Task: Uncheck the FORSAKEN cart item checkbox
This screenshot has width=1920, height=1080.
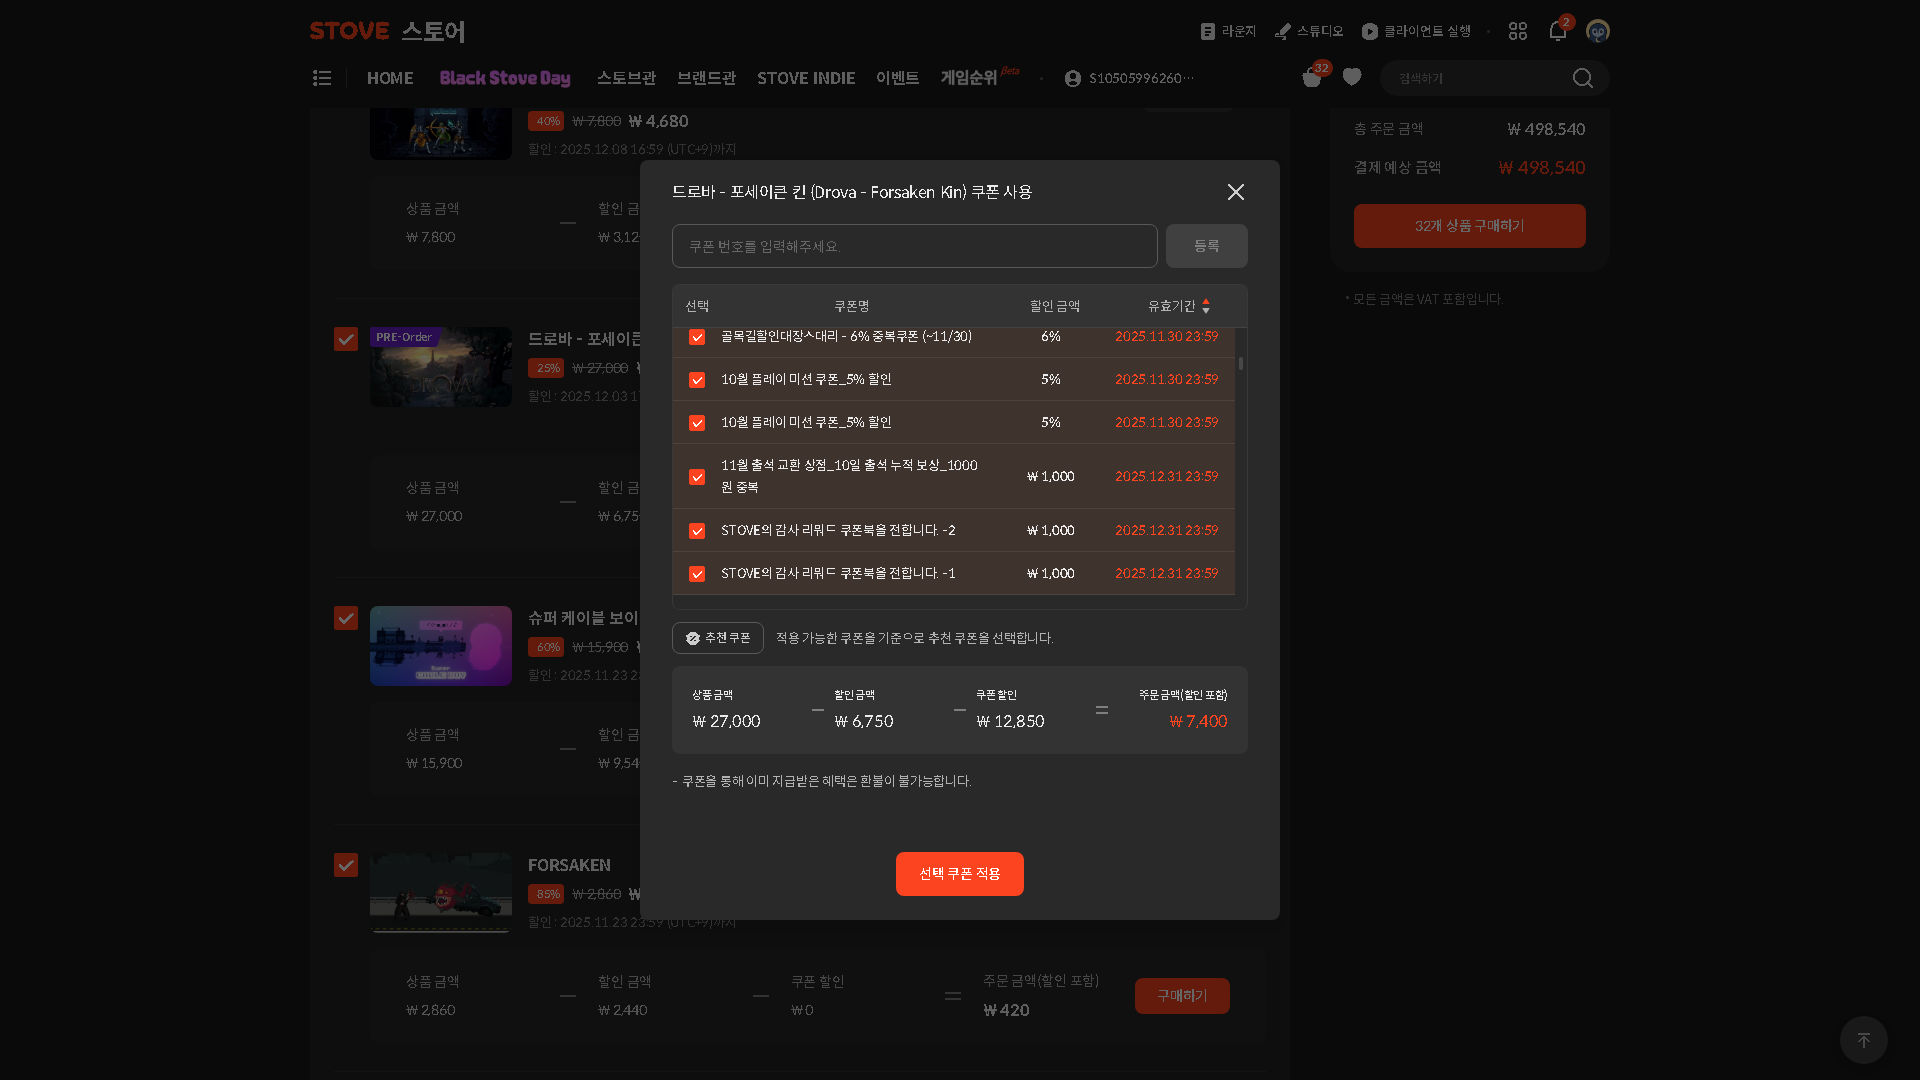Action: [346, 865]
